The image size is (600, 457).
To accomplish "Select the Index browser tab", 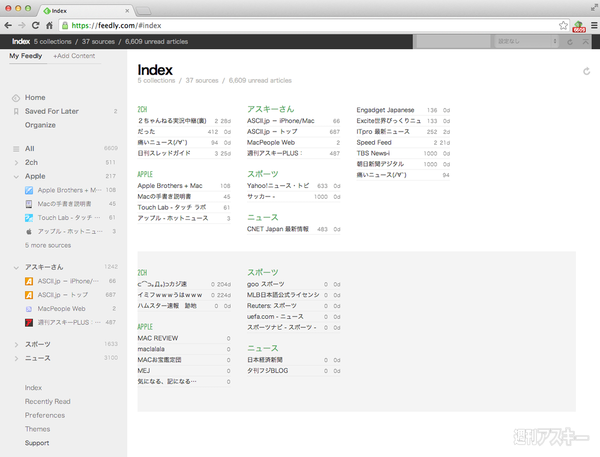I will 86,11.
